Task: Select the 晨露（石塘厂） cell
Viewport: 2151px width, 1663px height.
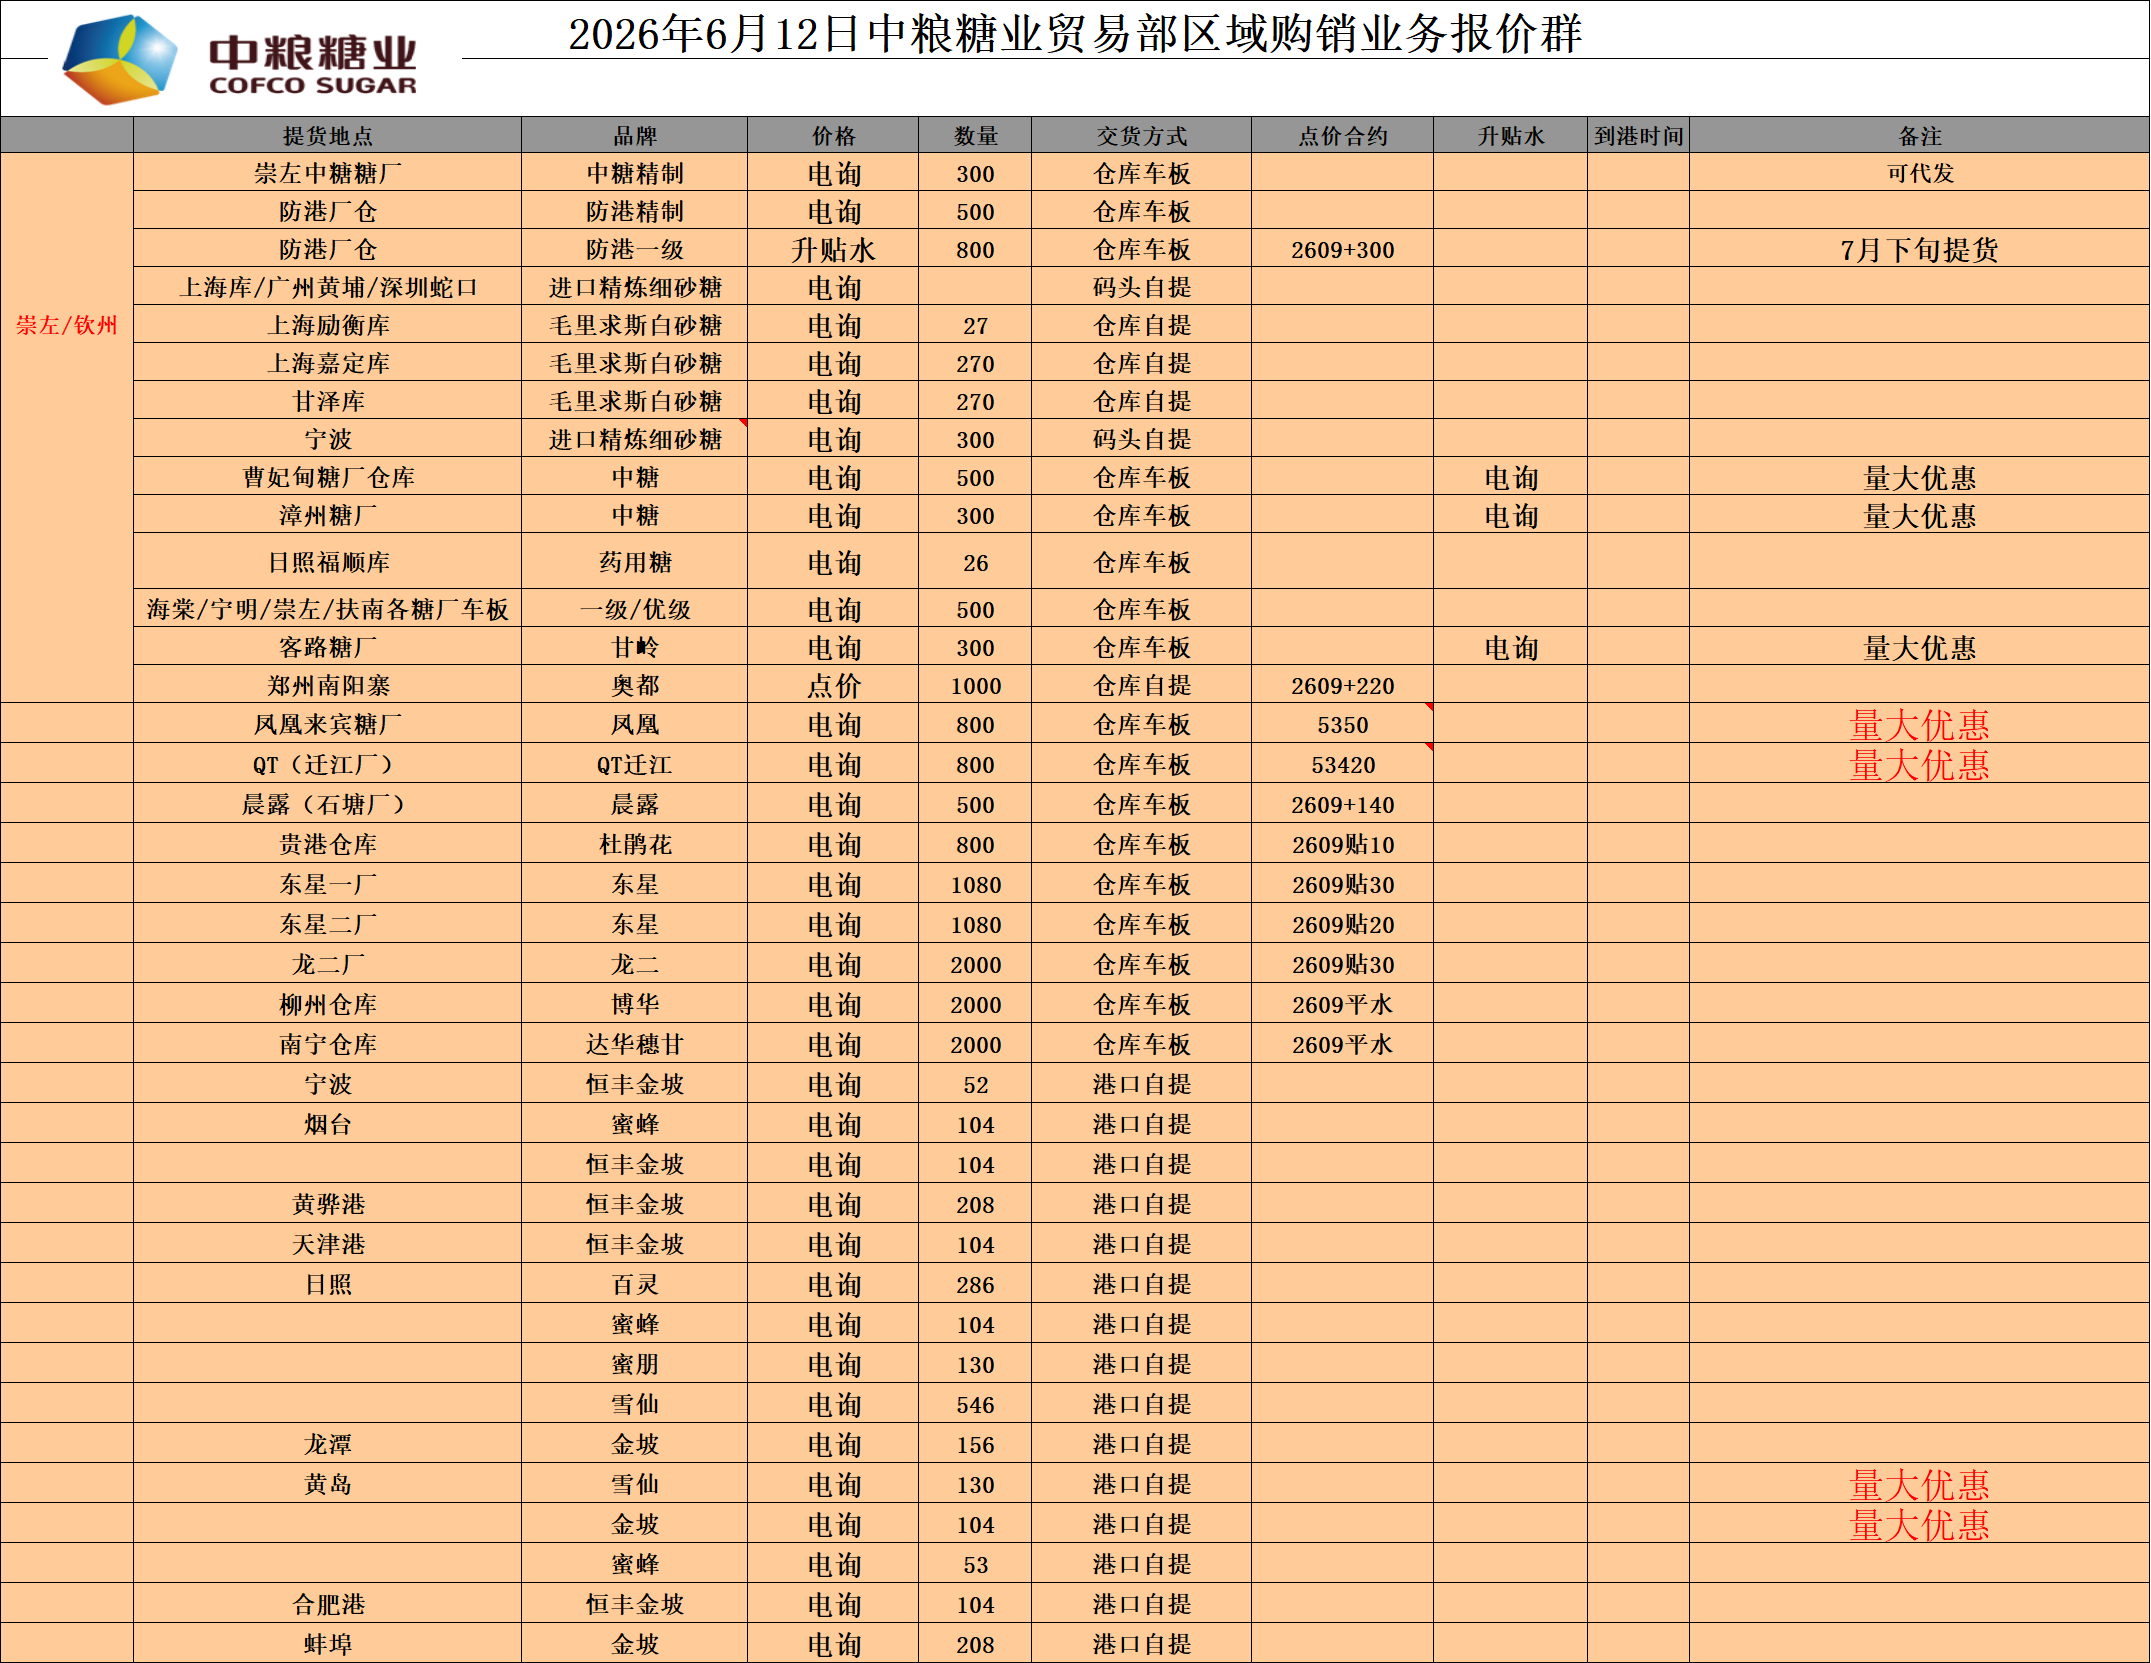Action: 328,805
